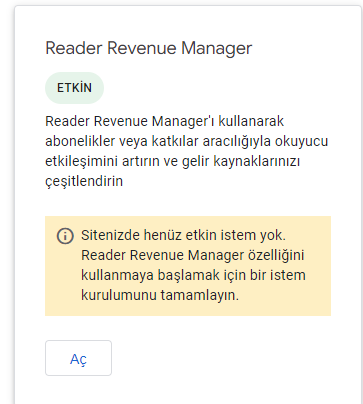Click the info icon in the yellow notice
Viewport: 363px width, 404px height.
65,236
